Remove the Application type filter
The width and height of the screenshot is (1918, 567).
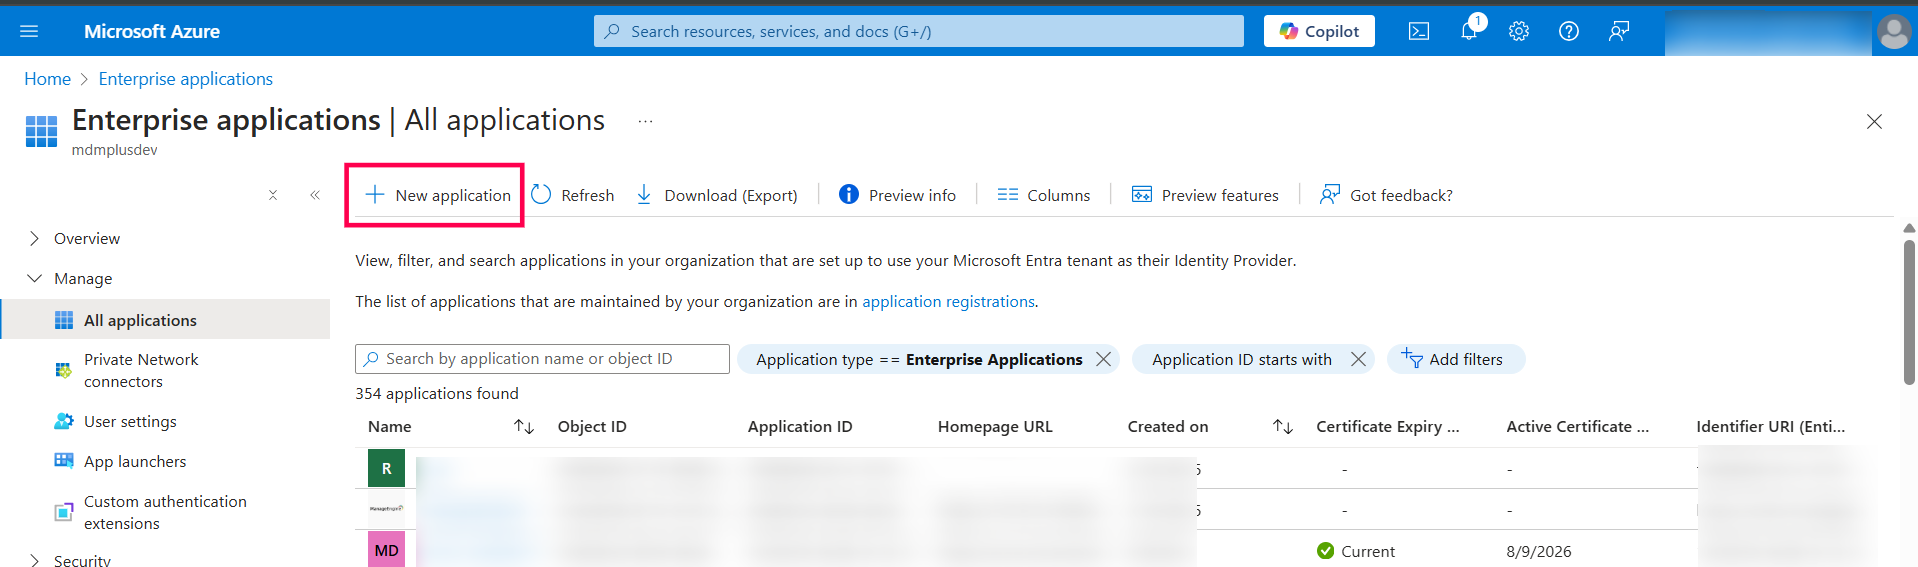click(1103, 359)
